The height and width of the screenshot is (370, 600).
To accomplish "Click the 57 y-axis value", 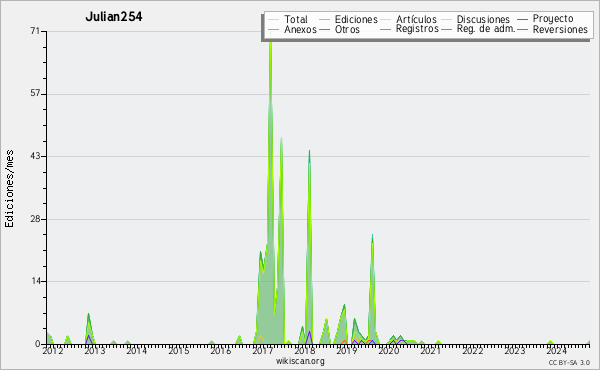I will (x=35, y=94).
